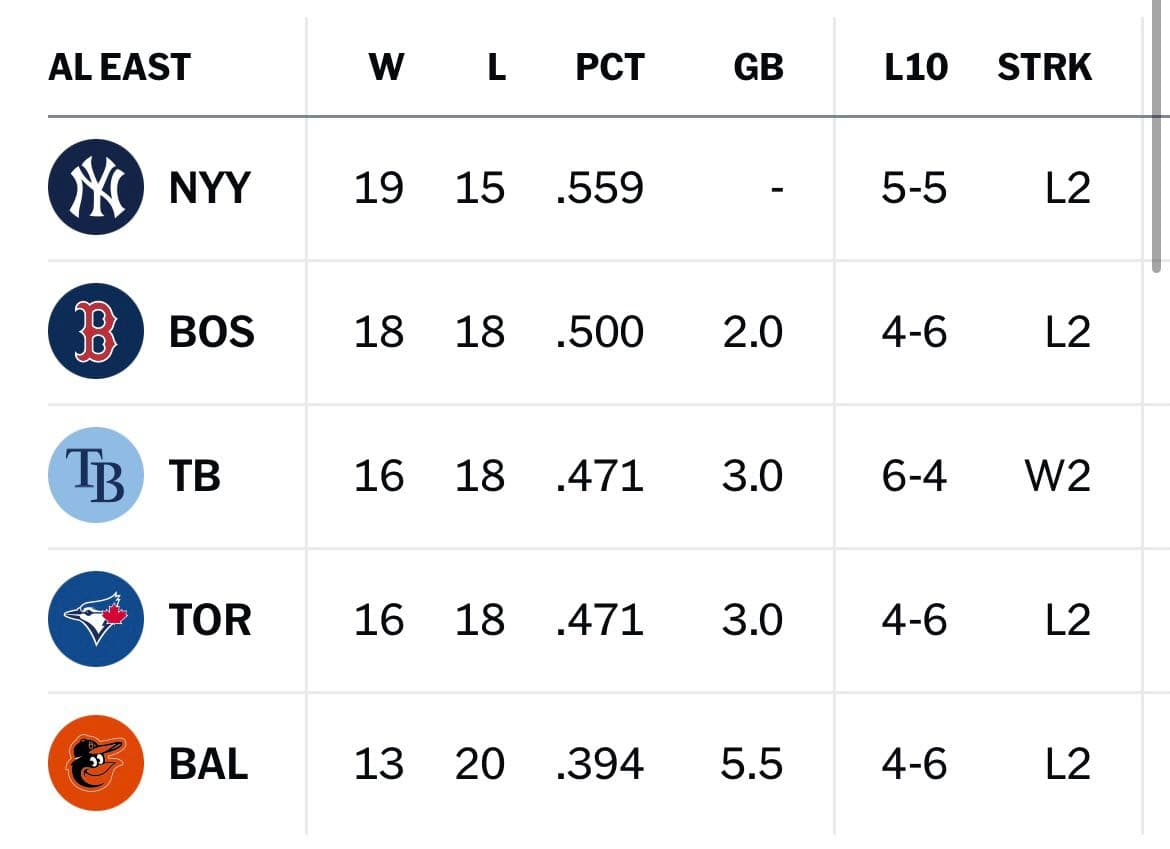Click the Boston Red Sox logo
This screenshot has height=849, width=1170.
coord(97,332)
